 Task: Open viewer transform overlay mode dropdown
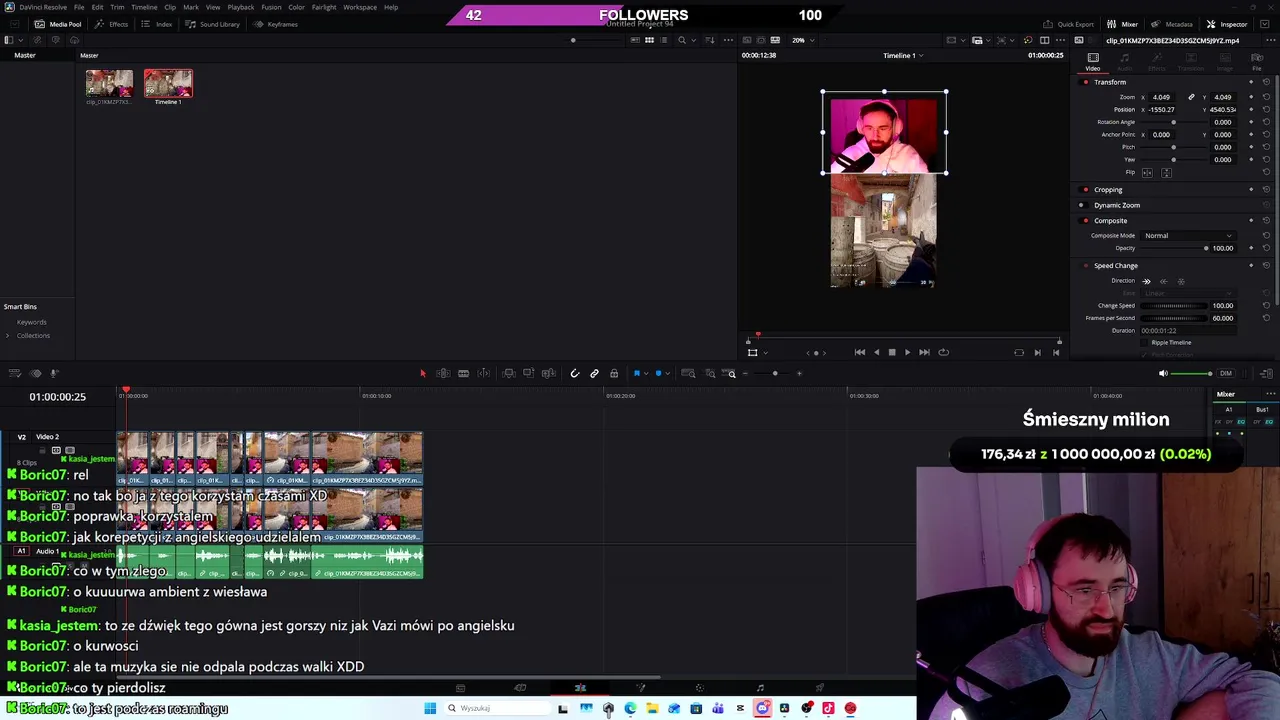click(x=765, y=352)
